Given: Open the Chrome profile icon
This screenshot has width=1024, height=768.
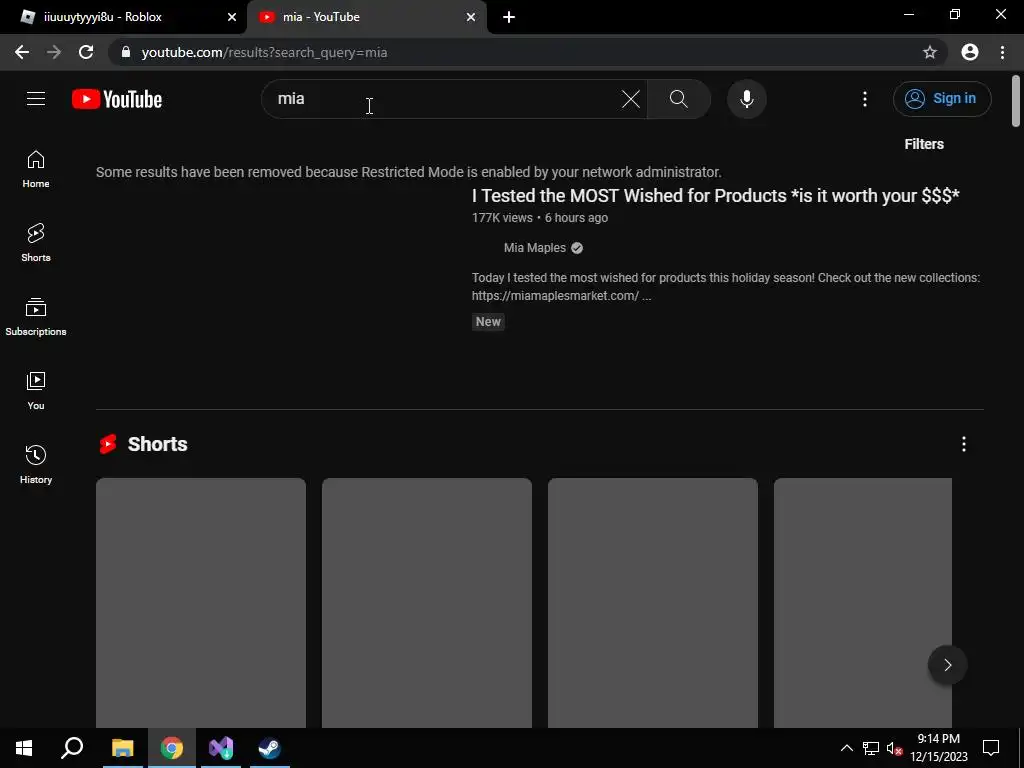Looking at the screenshot, I should pos(970,52).
